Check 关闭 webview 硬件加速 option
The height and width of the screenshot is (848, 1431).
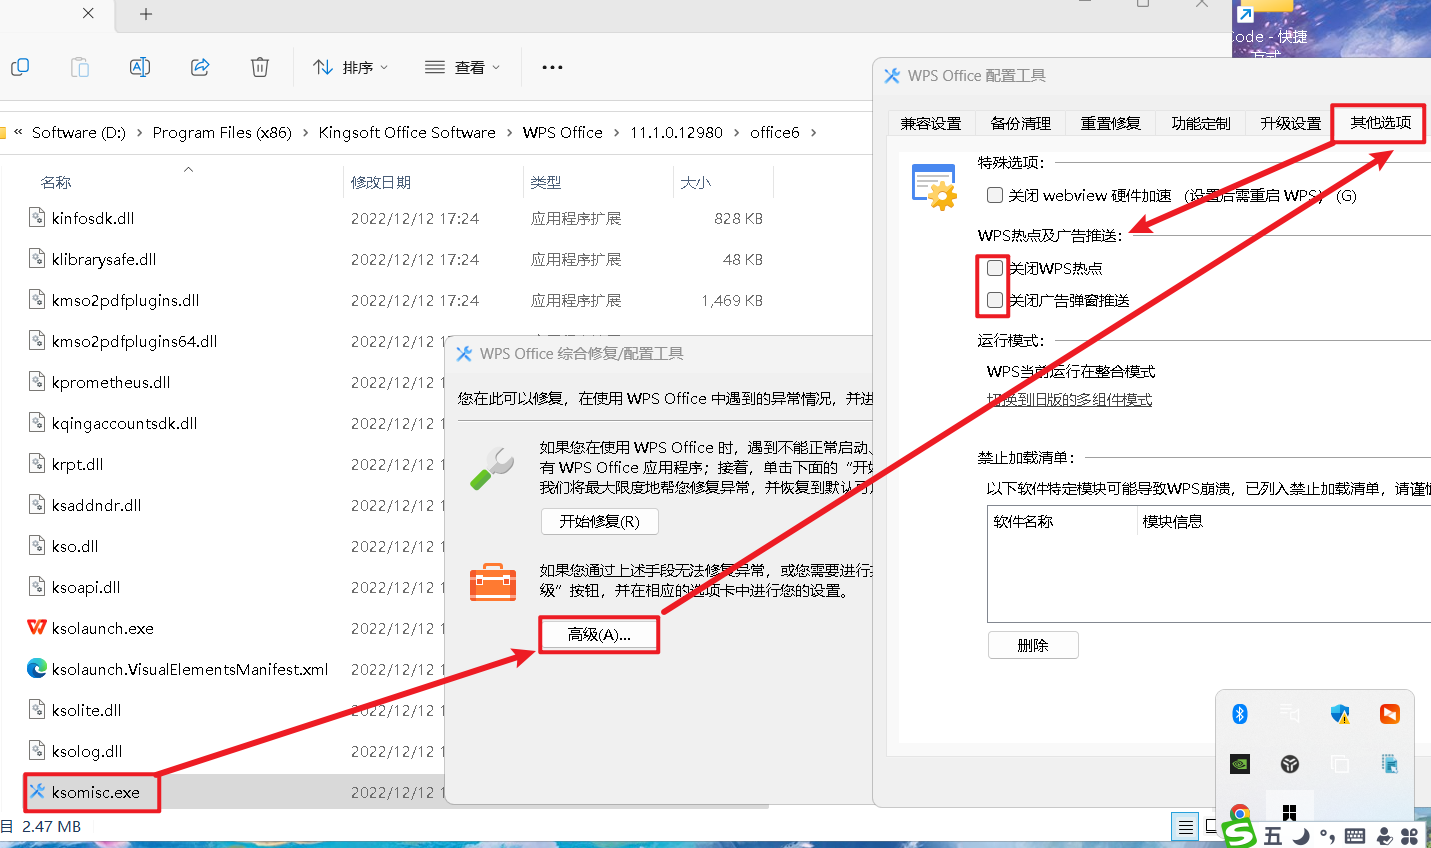click(995, 195)
